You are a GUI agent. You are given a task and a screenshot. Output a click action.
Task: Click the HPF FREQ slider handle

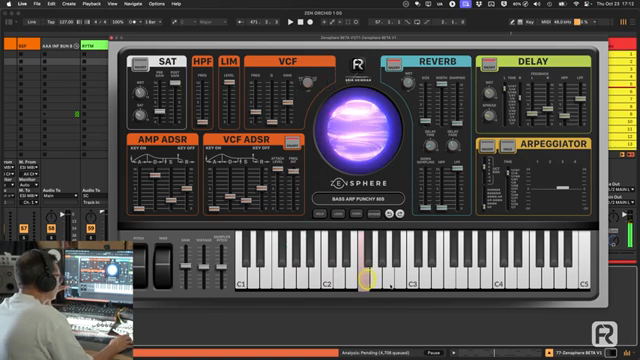coord(202,122)
